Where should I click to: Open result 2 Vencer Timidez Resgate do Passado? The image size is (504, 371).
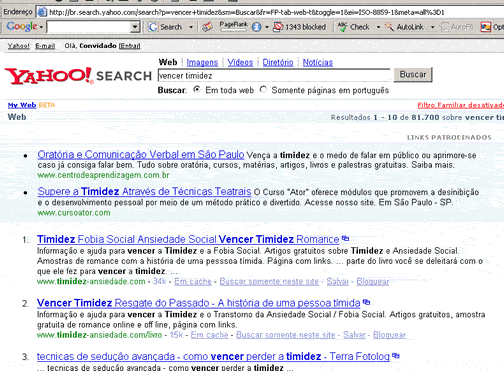point(199,303)
